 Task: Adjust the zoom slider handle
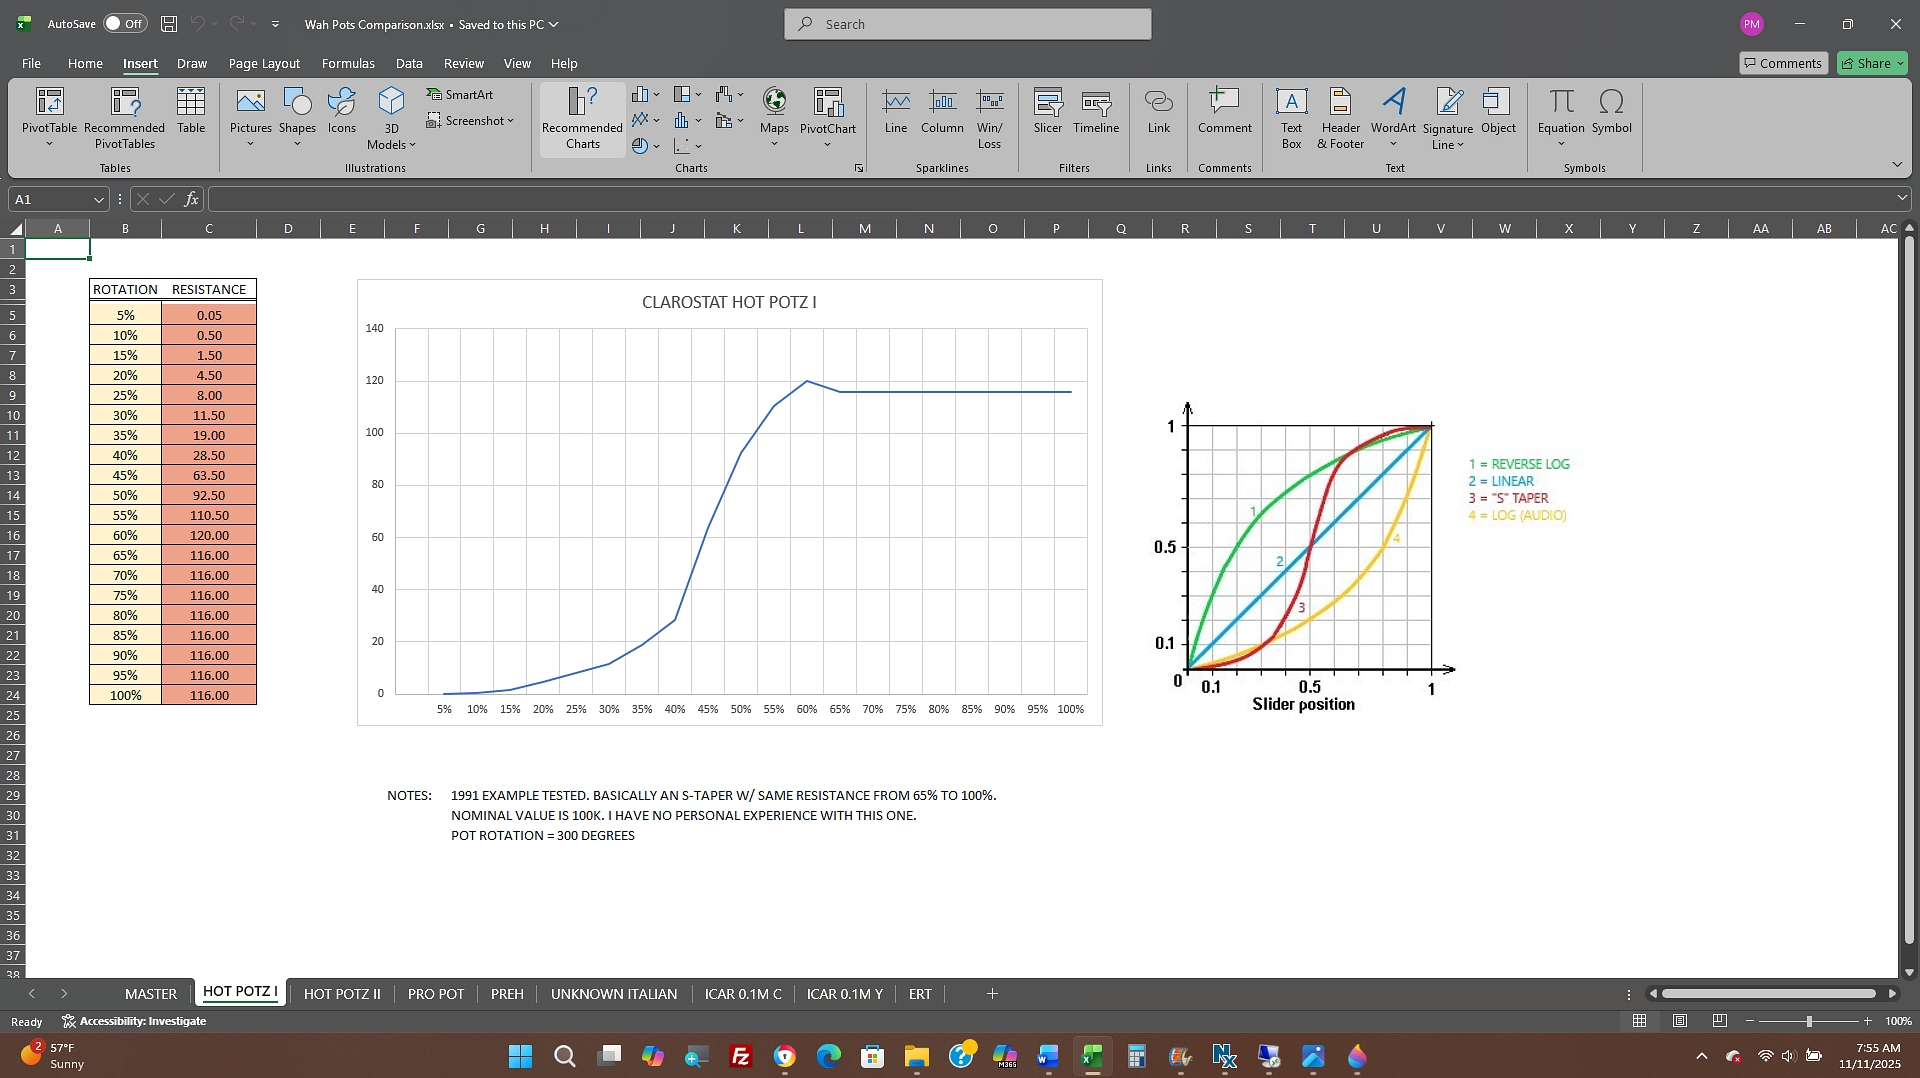click(x=1808, y=1021)
